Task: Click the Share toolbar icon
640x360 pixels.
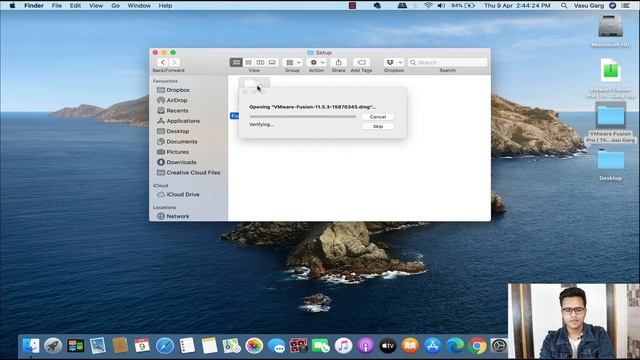Action: pos(338,62)
